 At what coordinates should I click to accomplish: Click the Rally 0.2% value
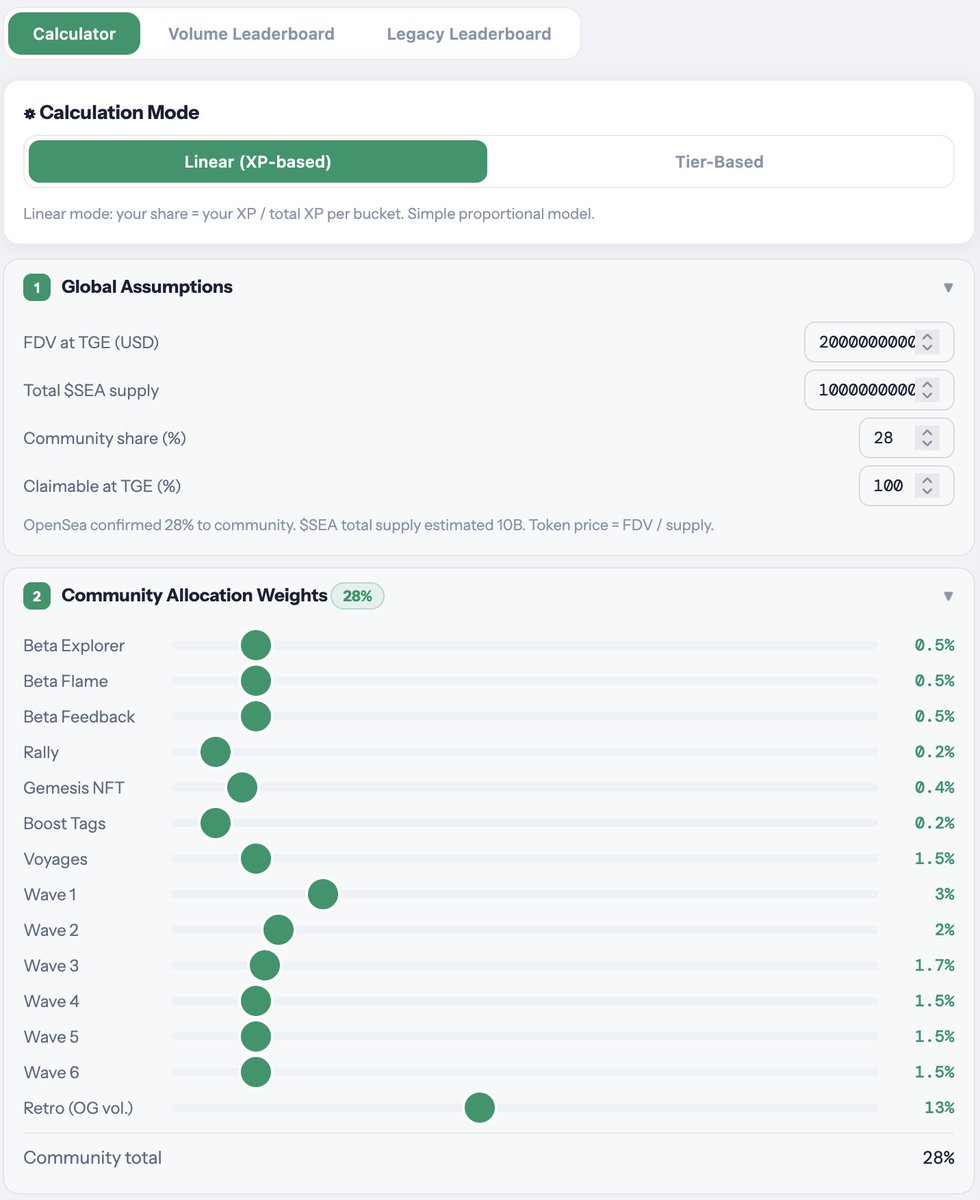(x=935, y=752)
